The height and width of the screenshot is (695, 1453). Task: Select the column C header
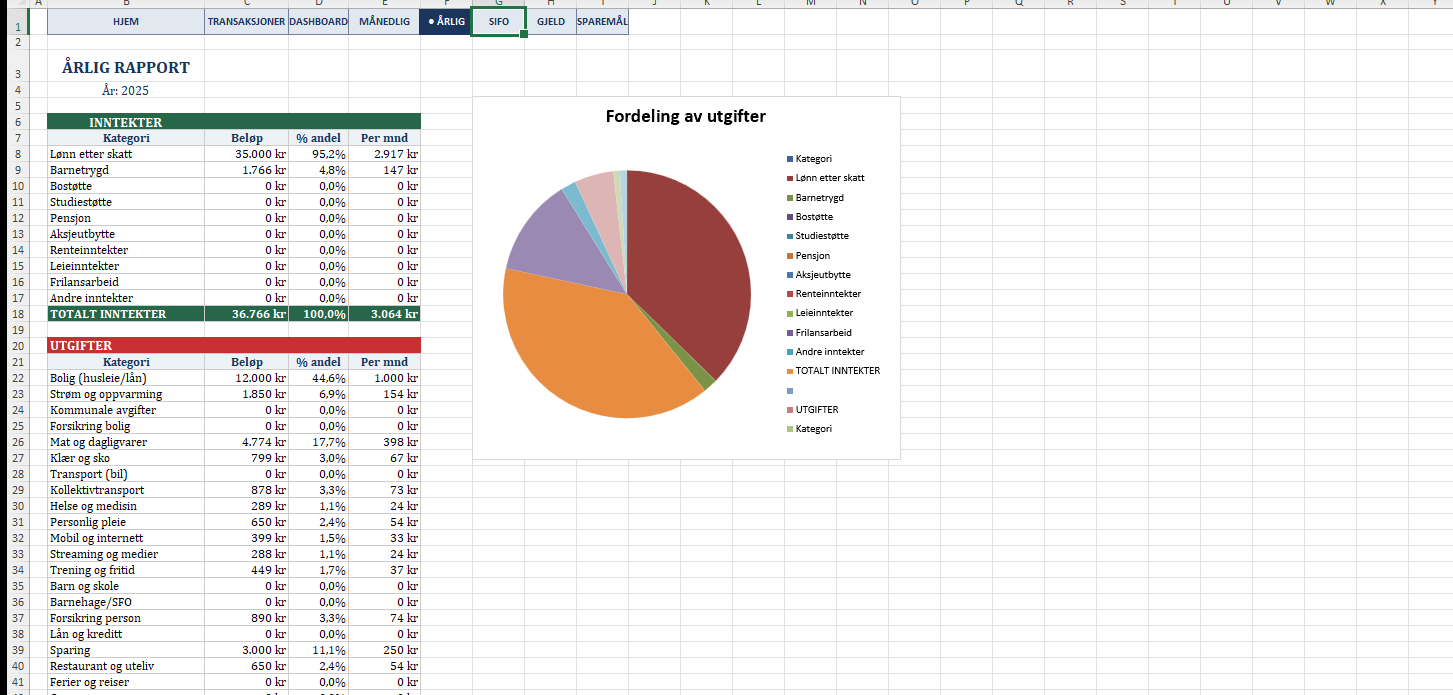point(246,3)
